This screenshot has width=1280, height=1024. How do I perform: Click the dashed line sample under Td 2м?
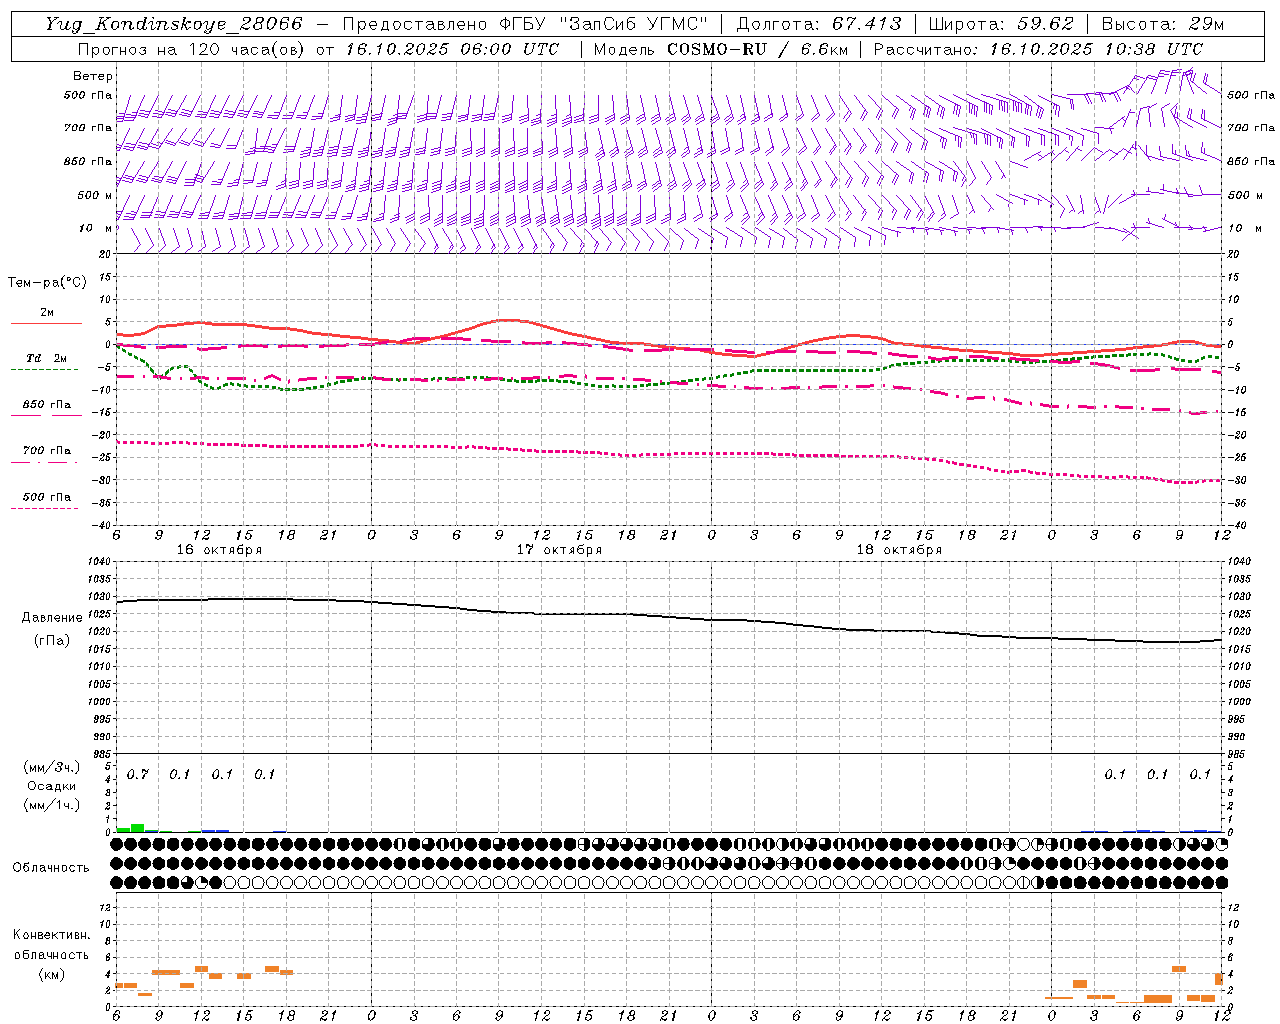[x=45, y=370]
